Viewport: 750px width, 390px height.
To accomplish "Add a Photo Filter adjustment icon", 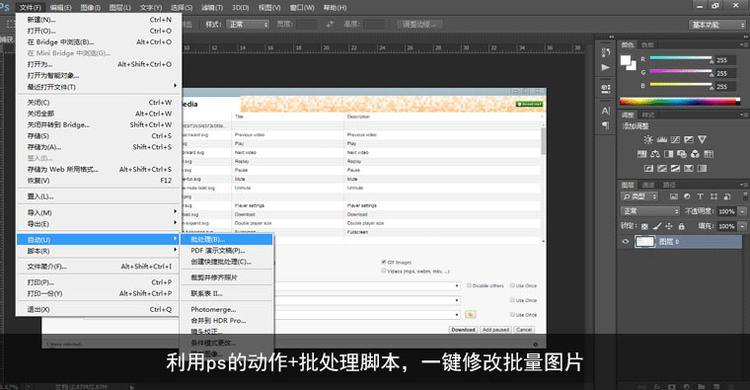I will pyautogui.click(x=682, y=154).
